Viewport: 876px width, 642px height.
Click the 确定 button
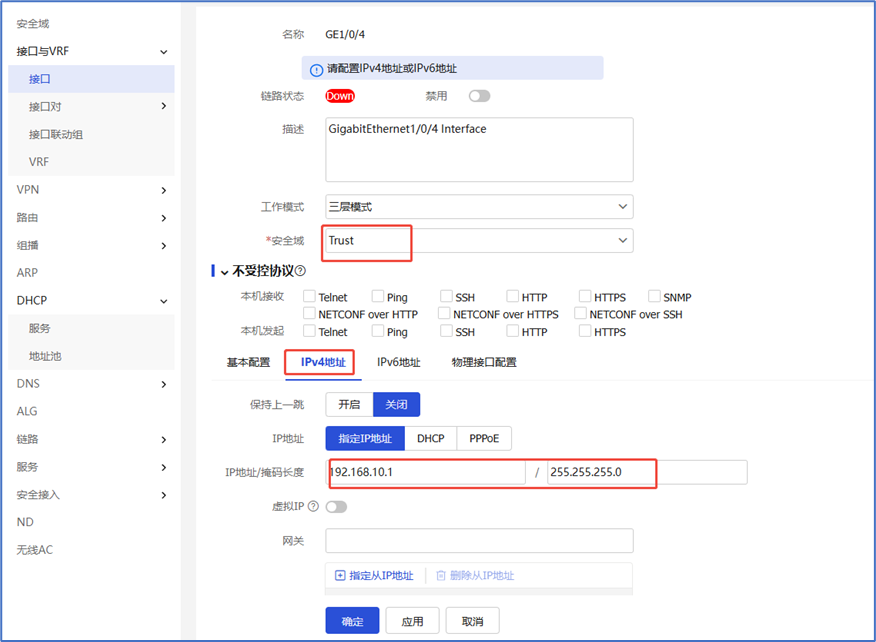(x=353, y=621)
